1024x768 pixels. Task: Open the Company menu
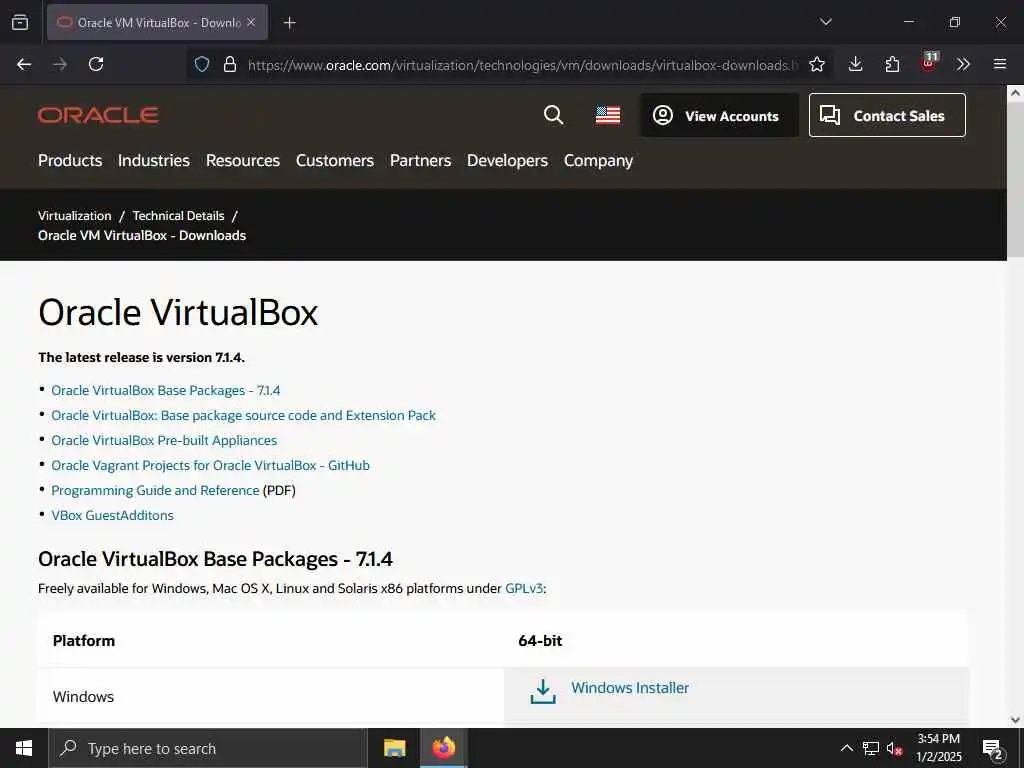click(x=598, y=161)
